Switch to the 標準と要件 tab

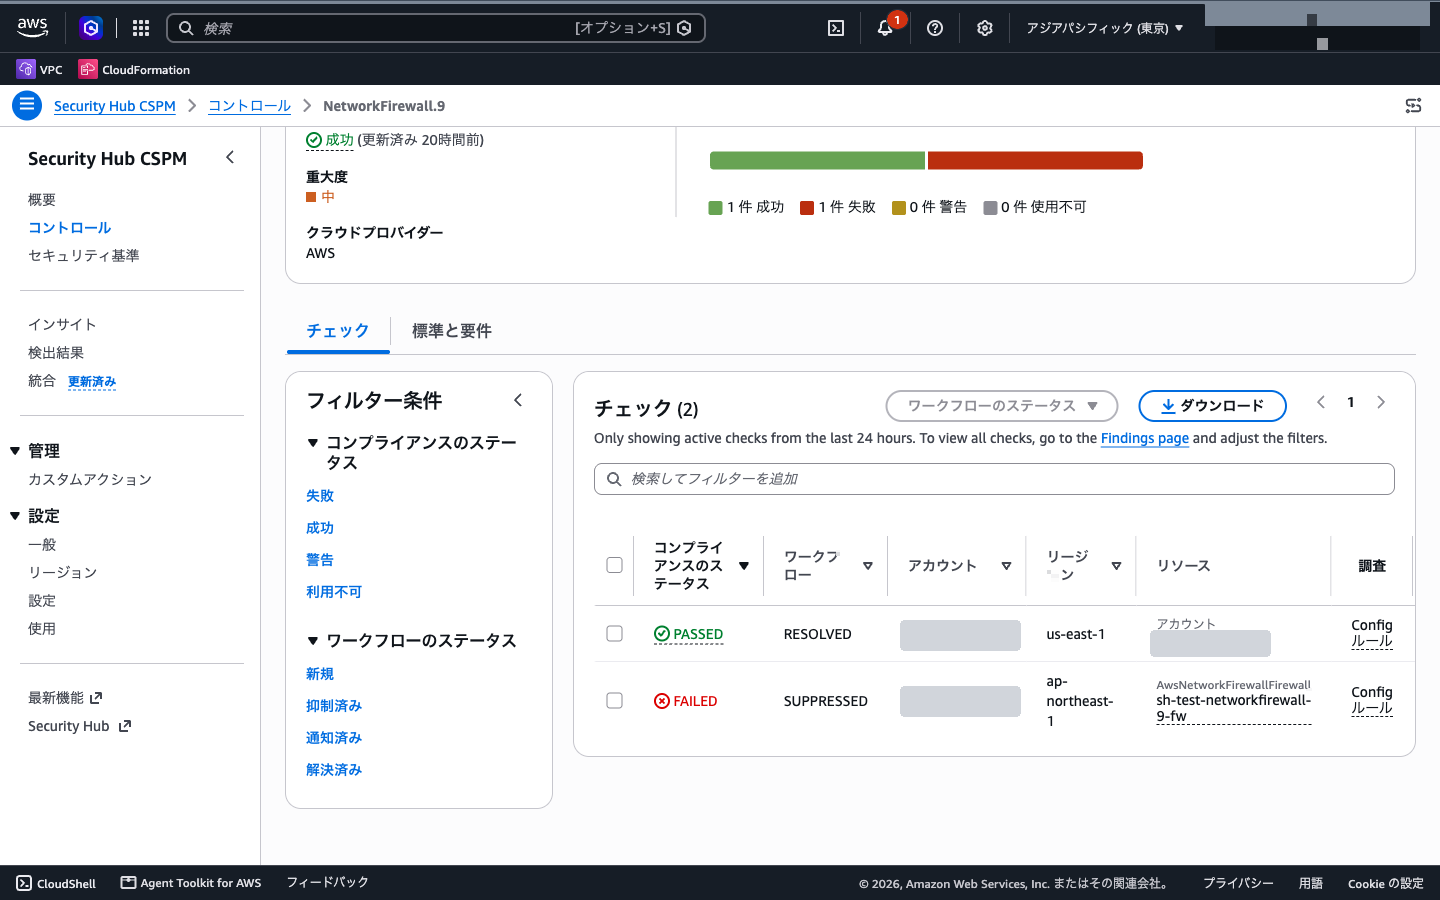pos(452,331)
